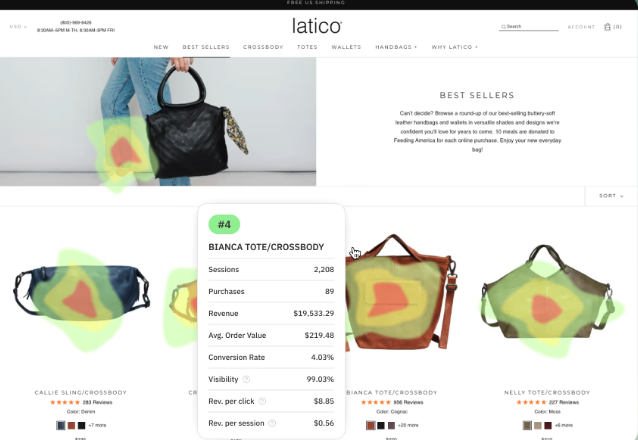
Task: Open Nelly Tote/Crossbody product title
Action: (x=547, y=392)
